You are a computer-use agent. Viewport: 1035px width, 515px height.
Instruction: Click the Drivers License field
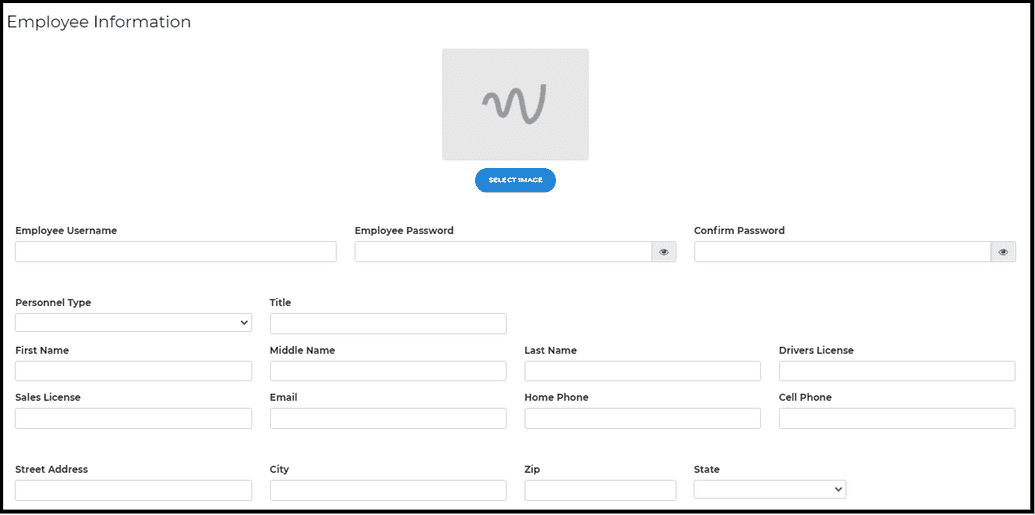point(897,371)
